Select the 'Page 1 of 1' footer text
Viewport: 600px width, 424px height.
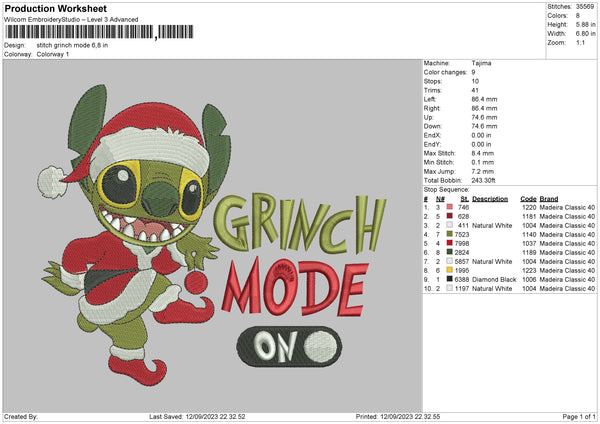(x=579, y=416)
